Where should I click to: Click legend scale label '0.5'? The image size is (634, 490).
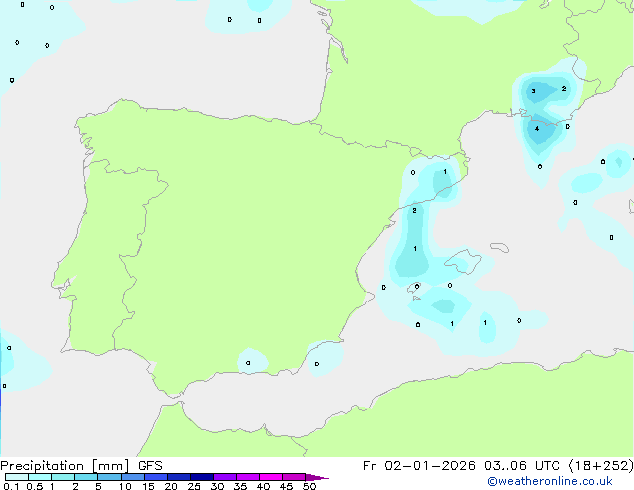pyautogui.click(x=35, y=486)
